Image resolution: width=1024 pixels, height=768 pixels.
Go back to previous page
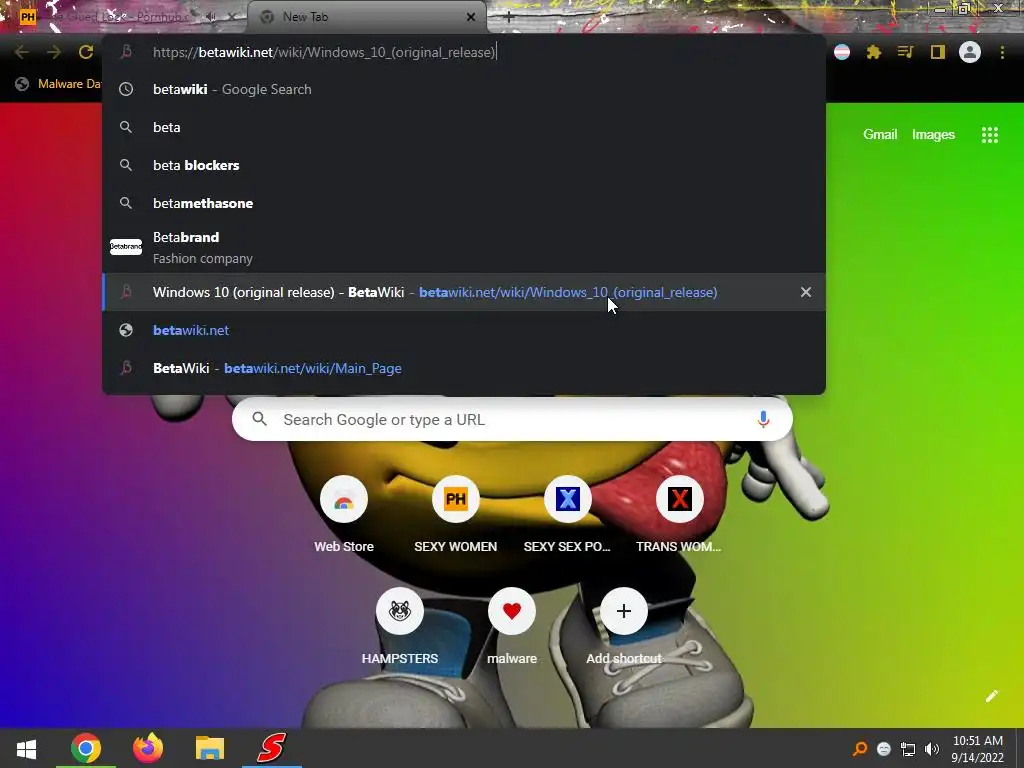(x=22, y=52)
